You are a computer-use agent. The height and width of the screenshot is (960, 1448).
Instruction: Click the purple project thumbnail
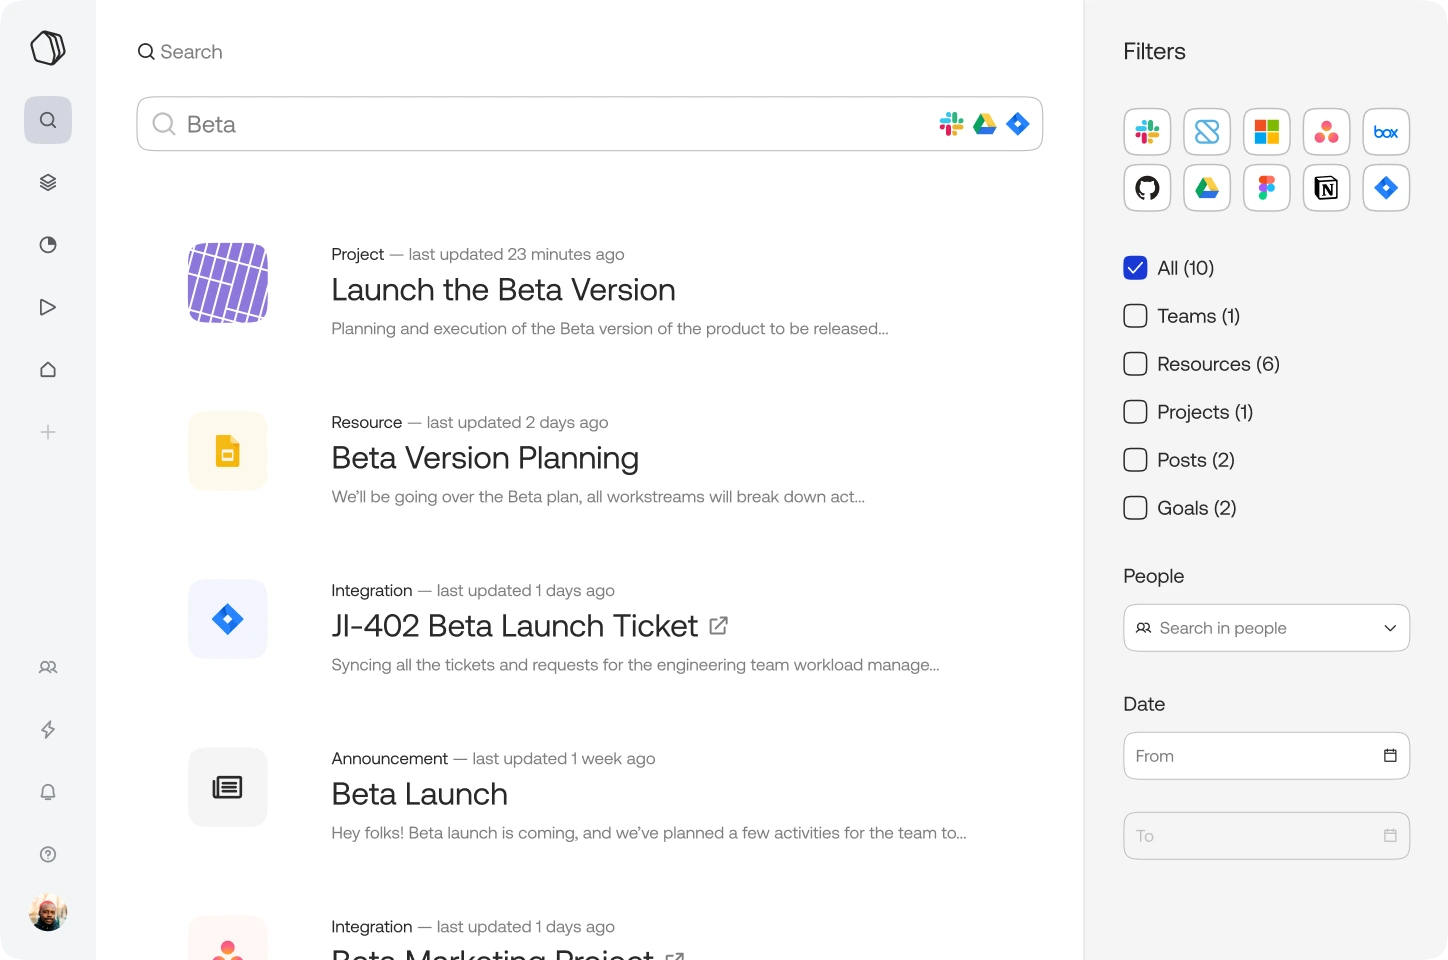[228, 283]
